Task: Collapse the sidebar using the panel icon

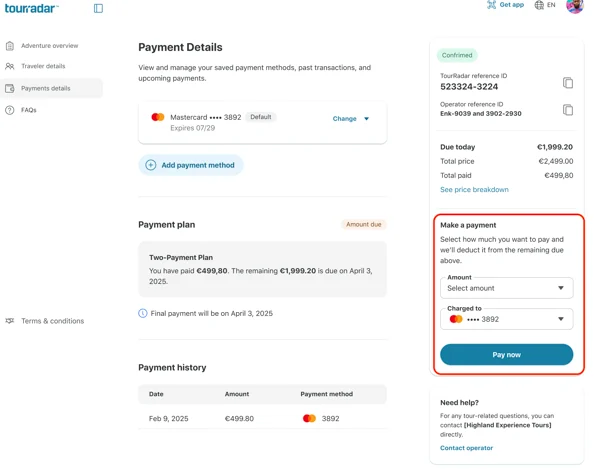Action: (x=98, y=8)
